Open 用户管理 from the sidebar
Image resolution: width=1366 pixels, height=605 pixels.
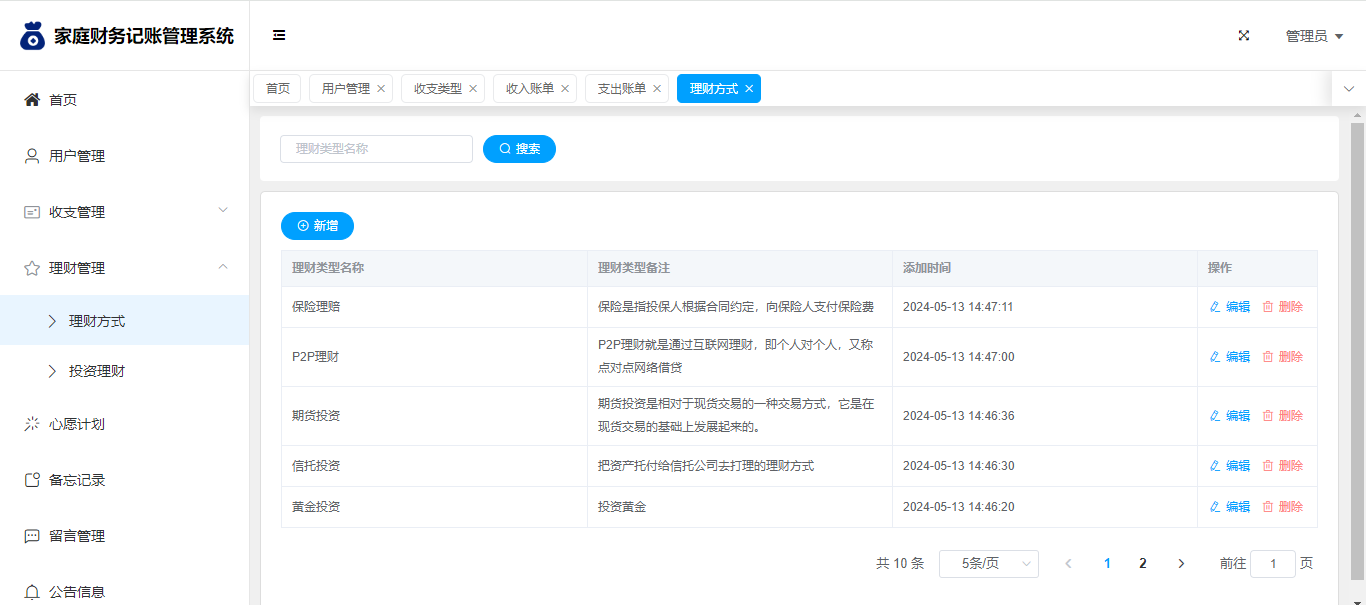click(77, 156)
